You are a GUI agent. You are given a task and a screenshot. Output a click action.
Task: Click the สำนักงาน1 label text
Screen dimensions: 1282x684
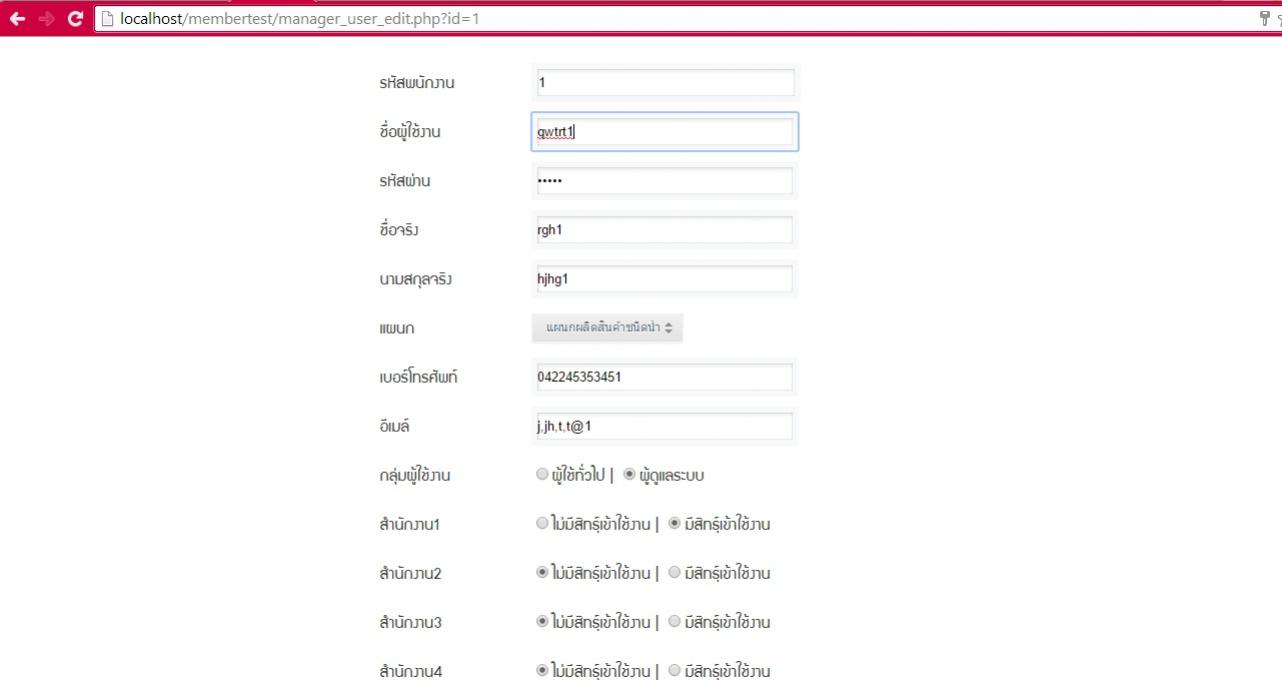tap(410, 524)
